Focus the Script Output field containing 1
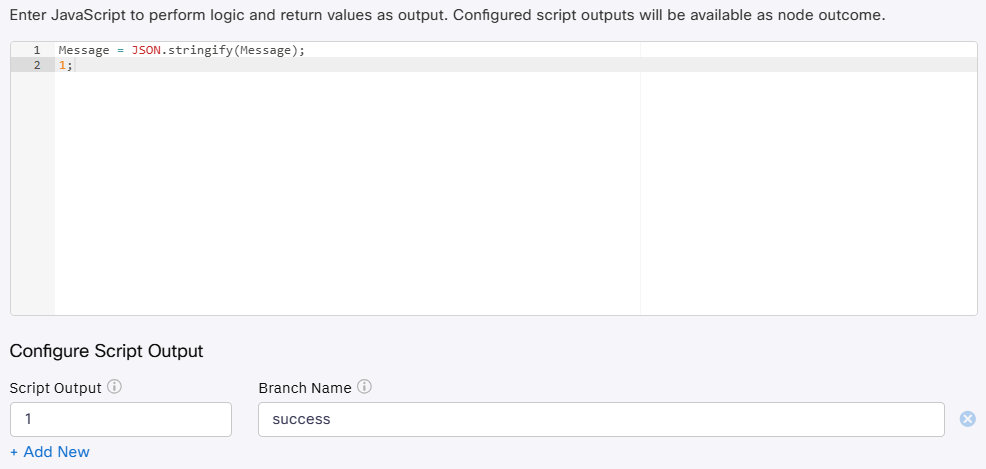Viewport: 986px width, 469px height. 120,419
